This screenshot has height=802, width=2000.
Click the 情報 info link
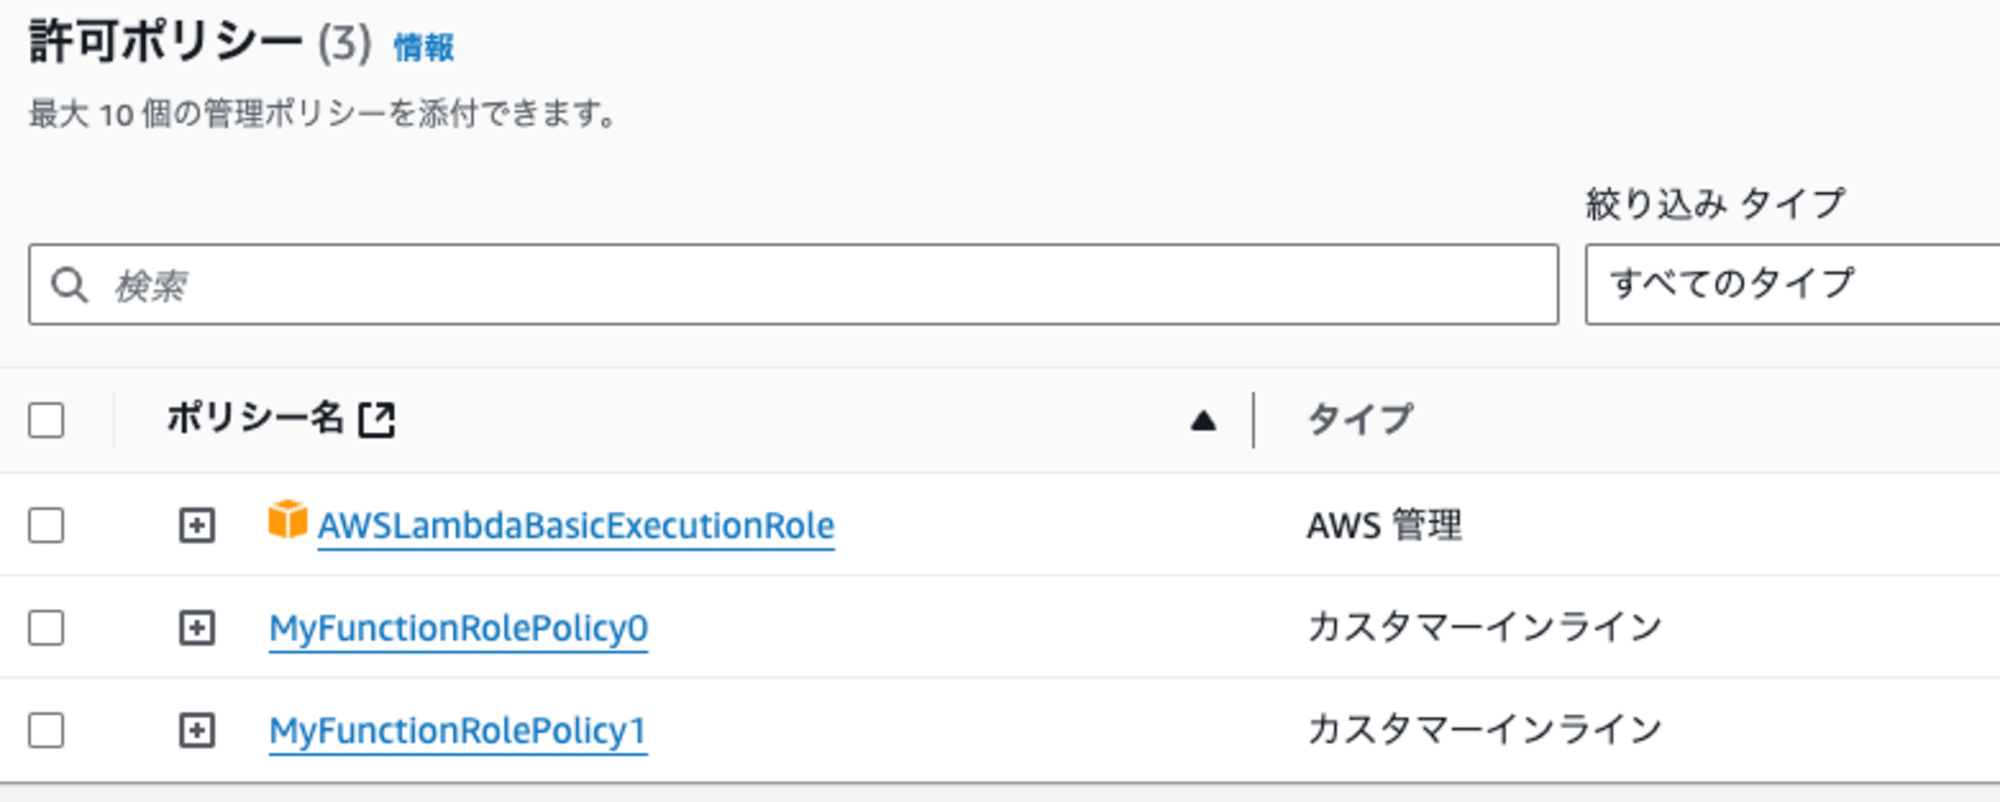[424, 47]
